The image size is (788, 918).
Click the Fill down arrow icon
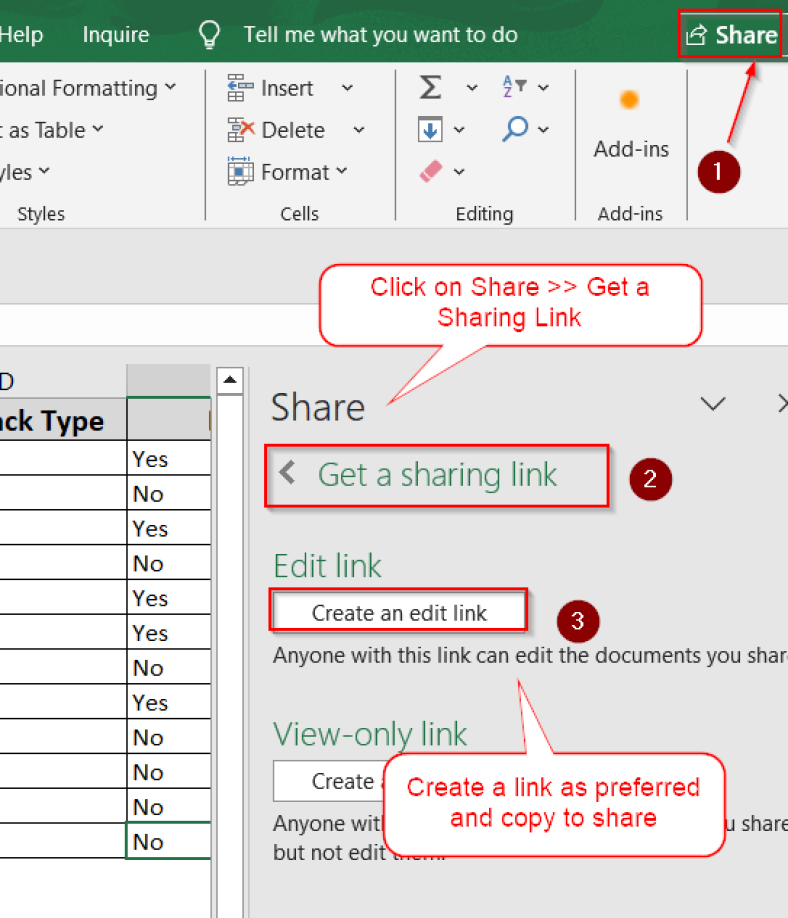(x=430, y=130)
